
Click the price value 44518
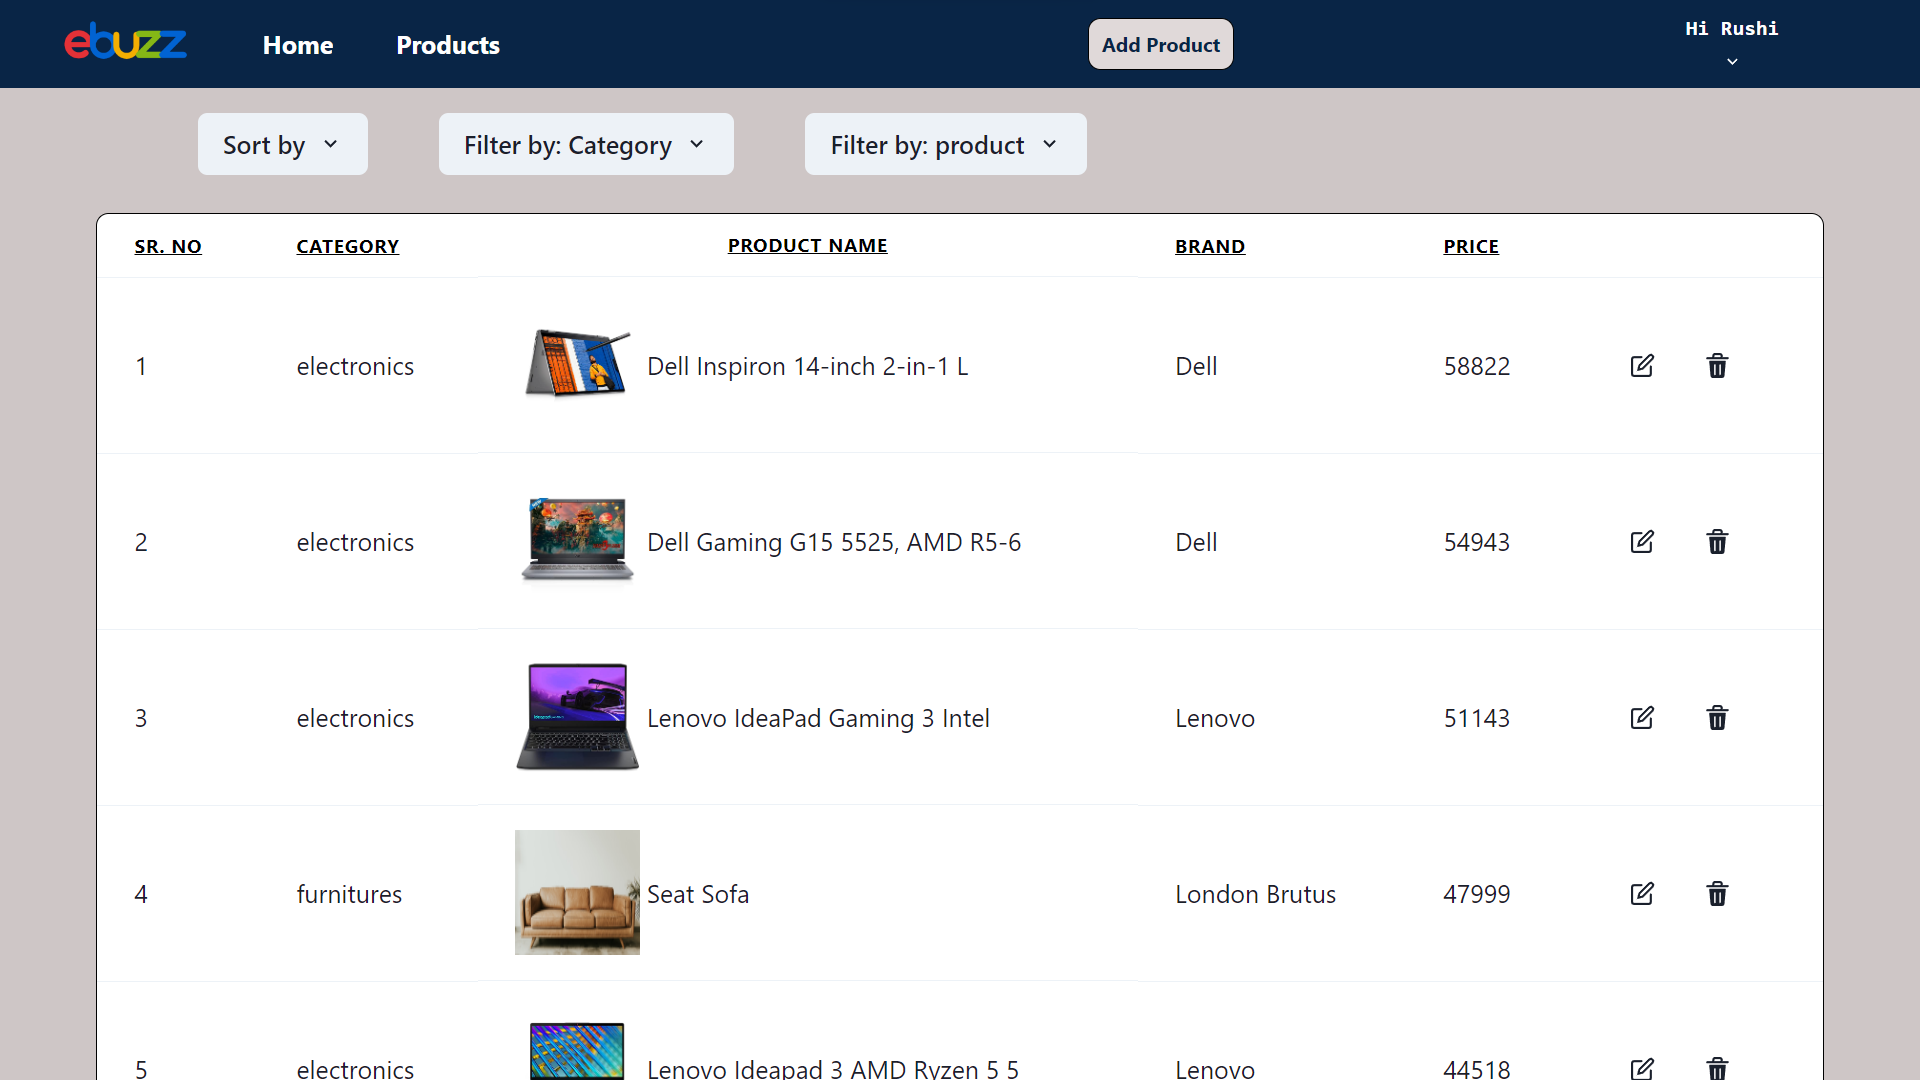tap(1477, 1069)
